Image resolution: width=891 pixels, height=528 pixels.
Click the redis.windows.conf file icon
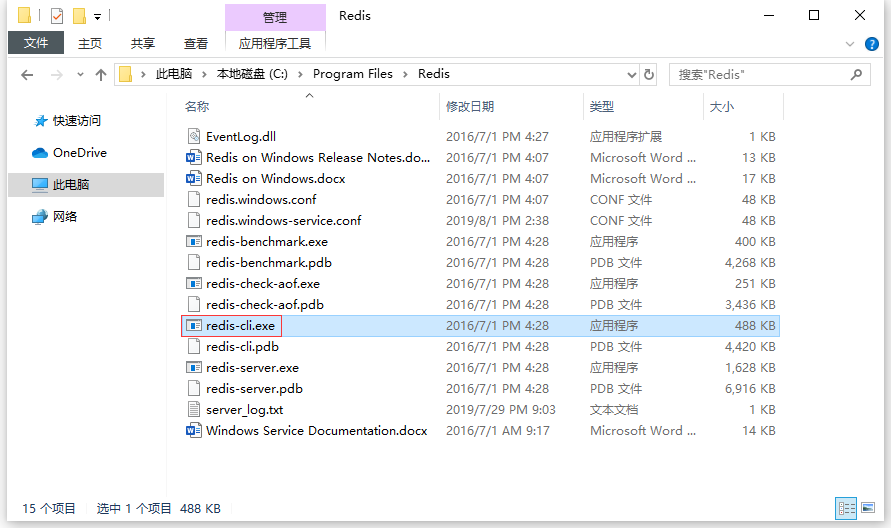point(194,199)
